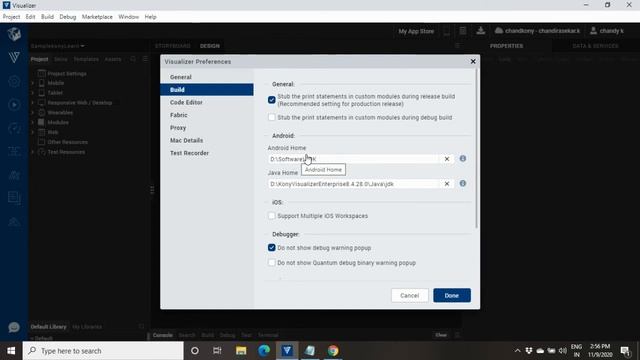This screenshot has height=360, width=640.
Task: Switch to Visualizer app on taskbar
Action: pos(287,351)
